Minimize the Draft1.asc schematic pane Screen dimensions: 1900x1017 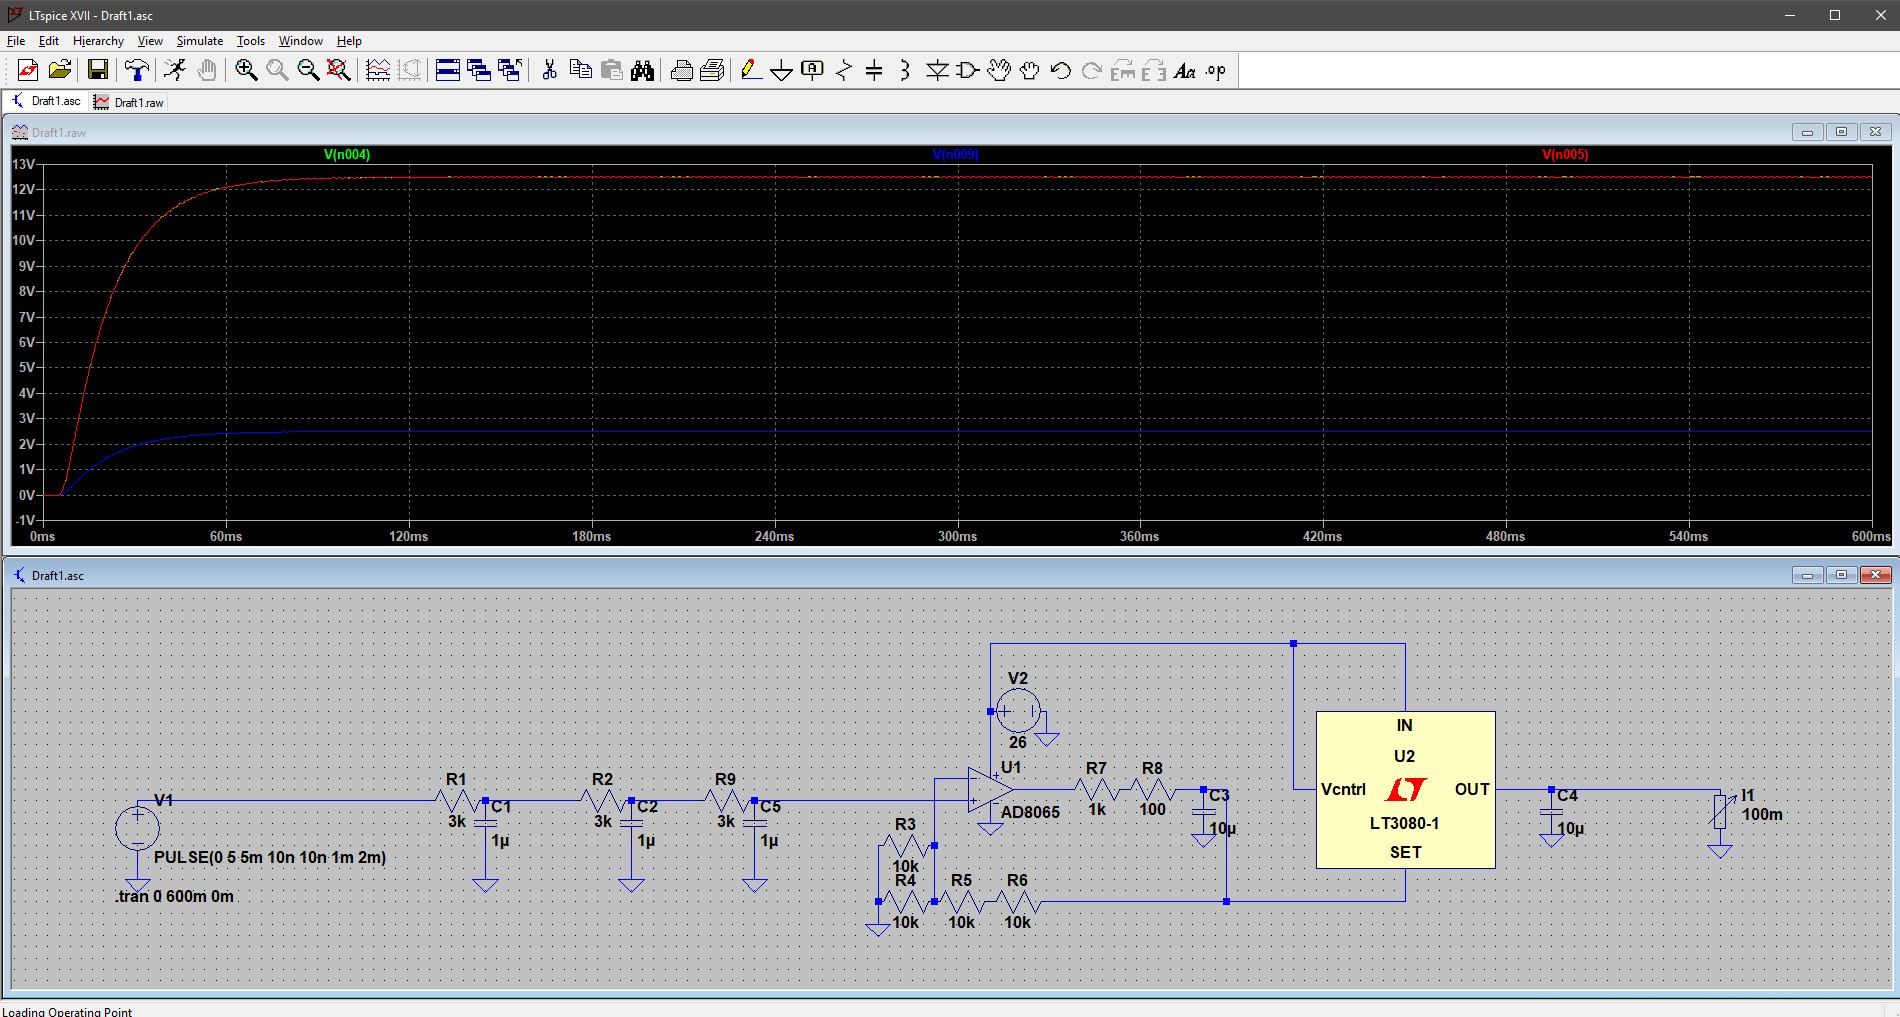(1807, 575)
